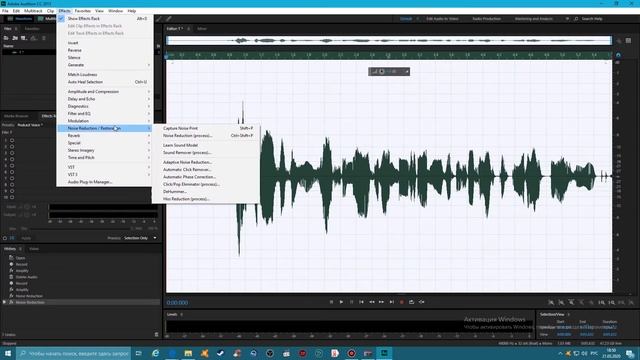Image resolution: width=640 pixels, height=360 pixels.
Task: Open the Process Selection Only dropdown
Action: [140, 238]
